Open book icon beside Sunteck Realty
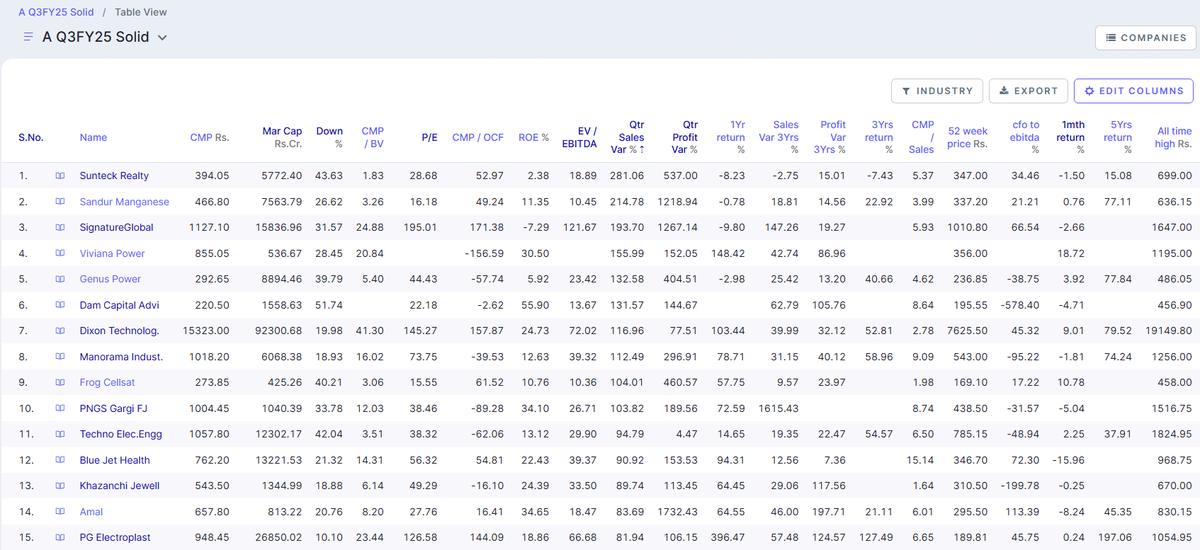1200x550 pixels. pos(60,176)
